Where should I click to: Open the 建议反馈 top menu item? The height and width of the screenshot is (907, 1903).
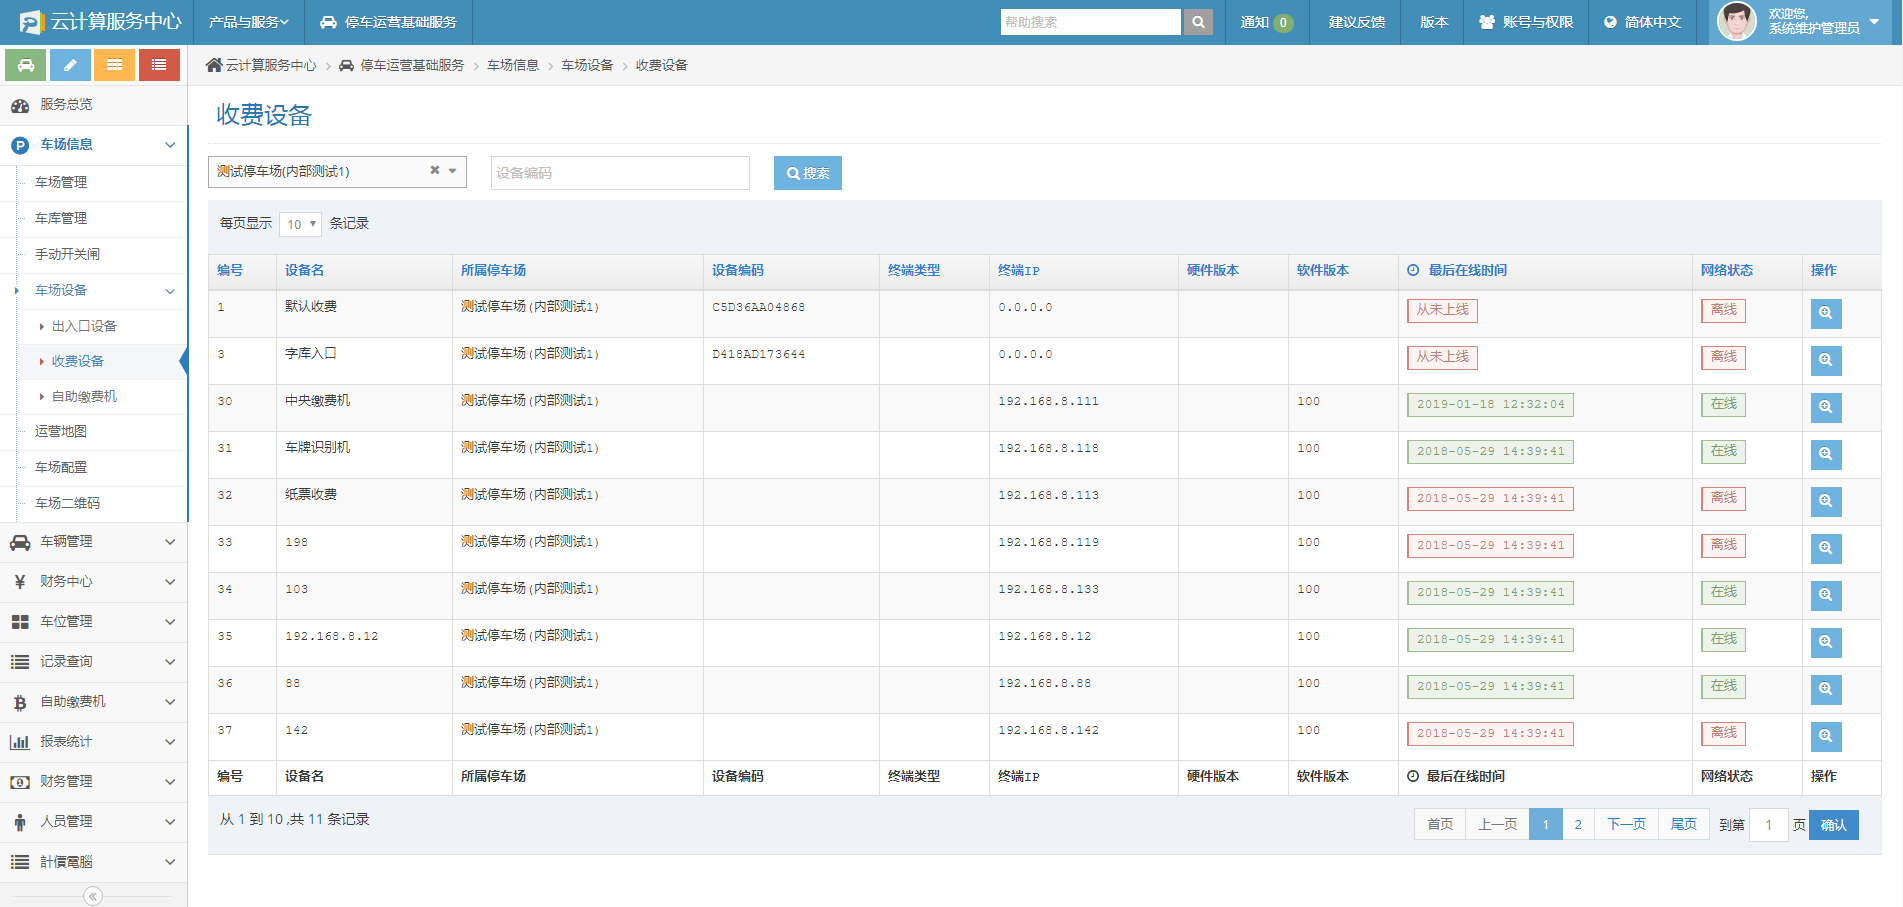pos(1356,22)
